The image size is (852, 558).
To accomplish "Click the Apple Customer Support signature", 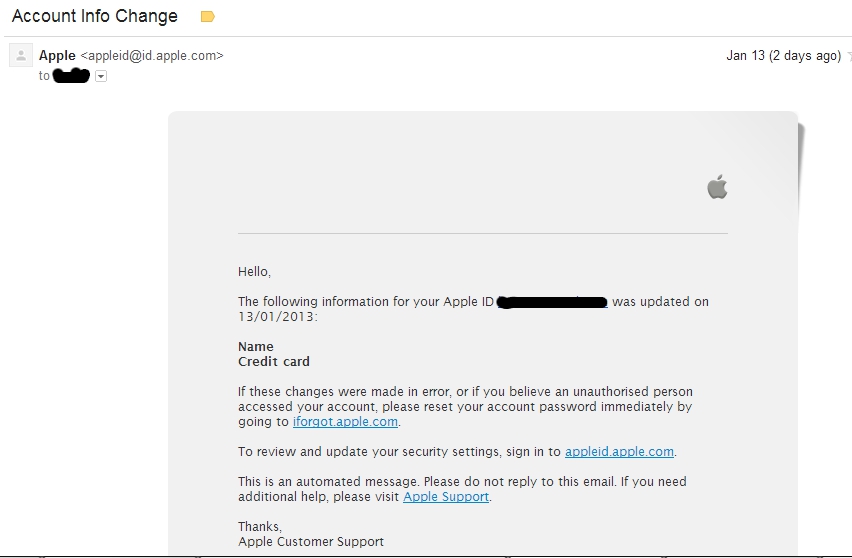I will [311, 542].
